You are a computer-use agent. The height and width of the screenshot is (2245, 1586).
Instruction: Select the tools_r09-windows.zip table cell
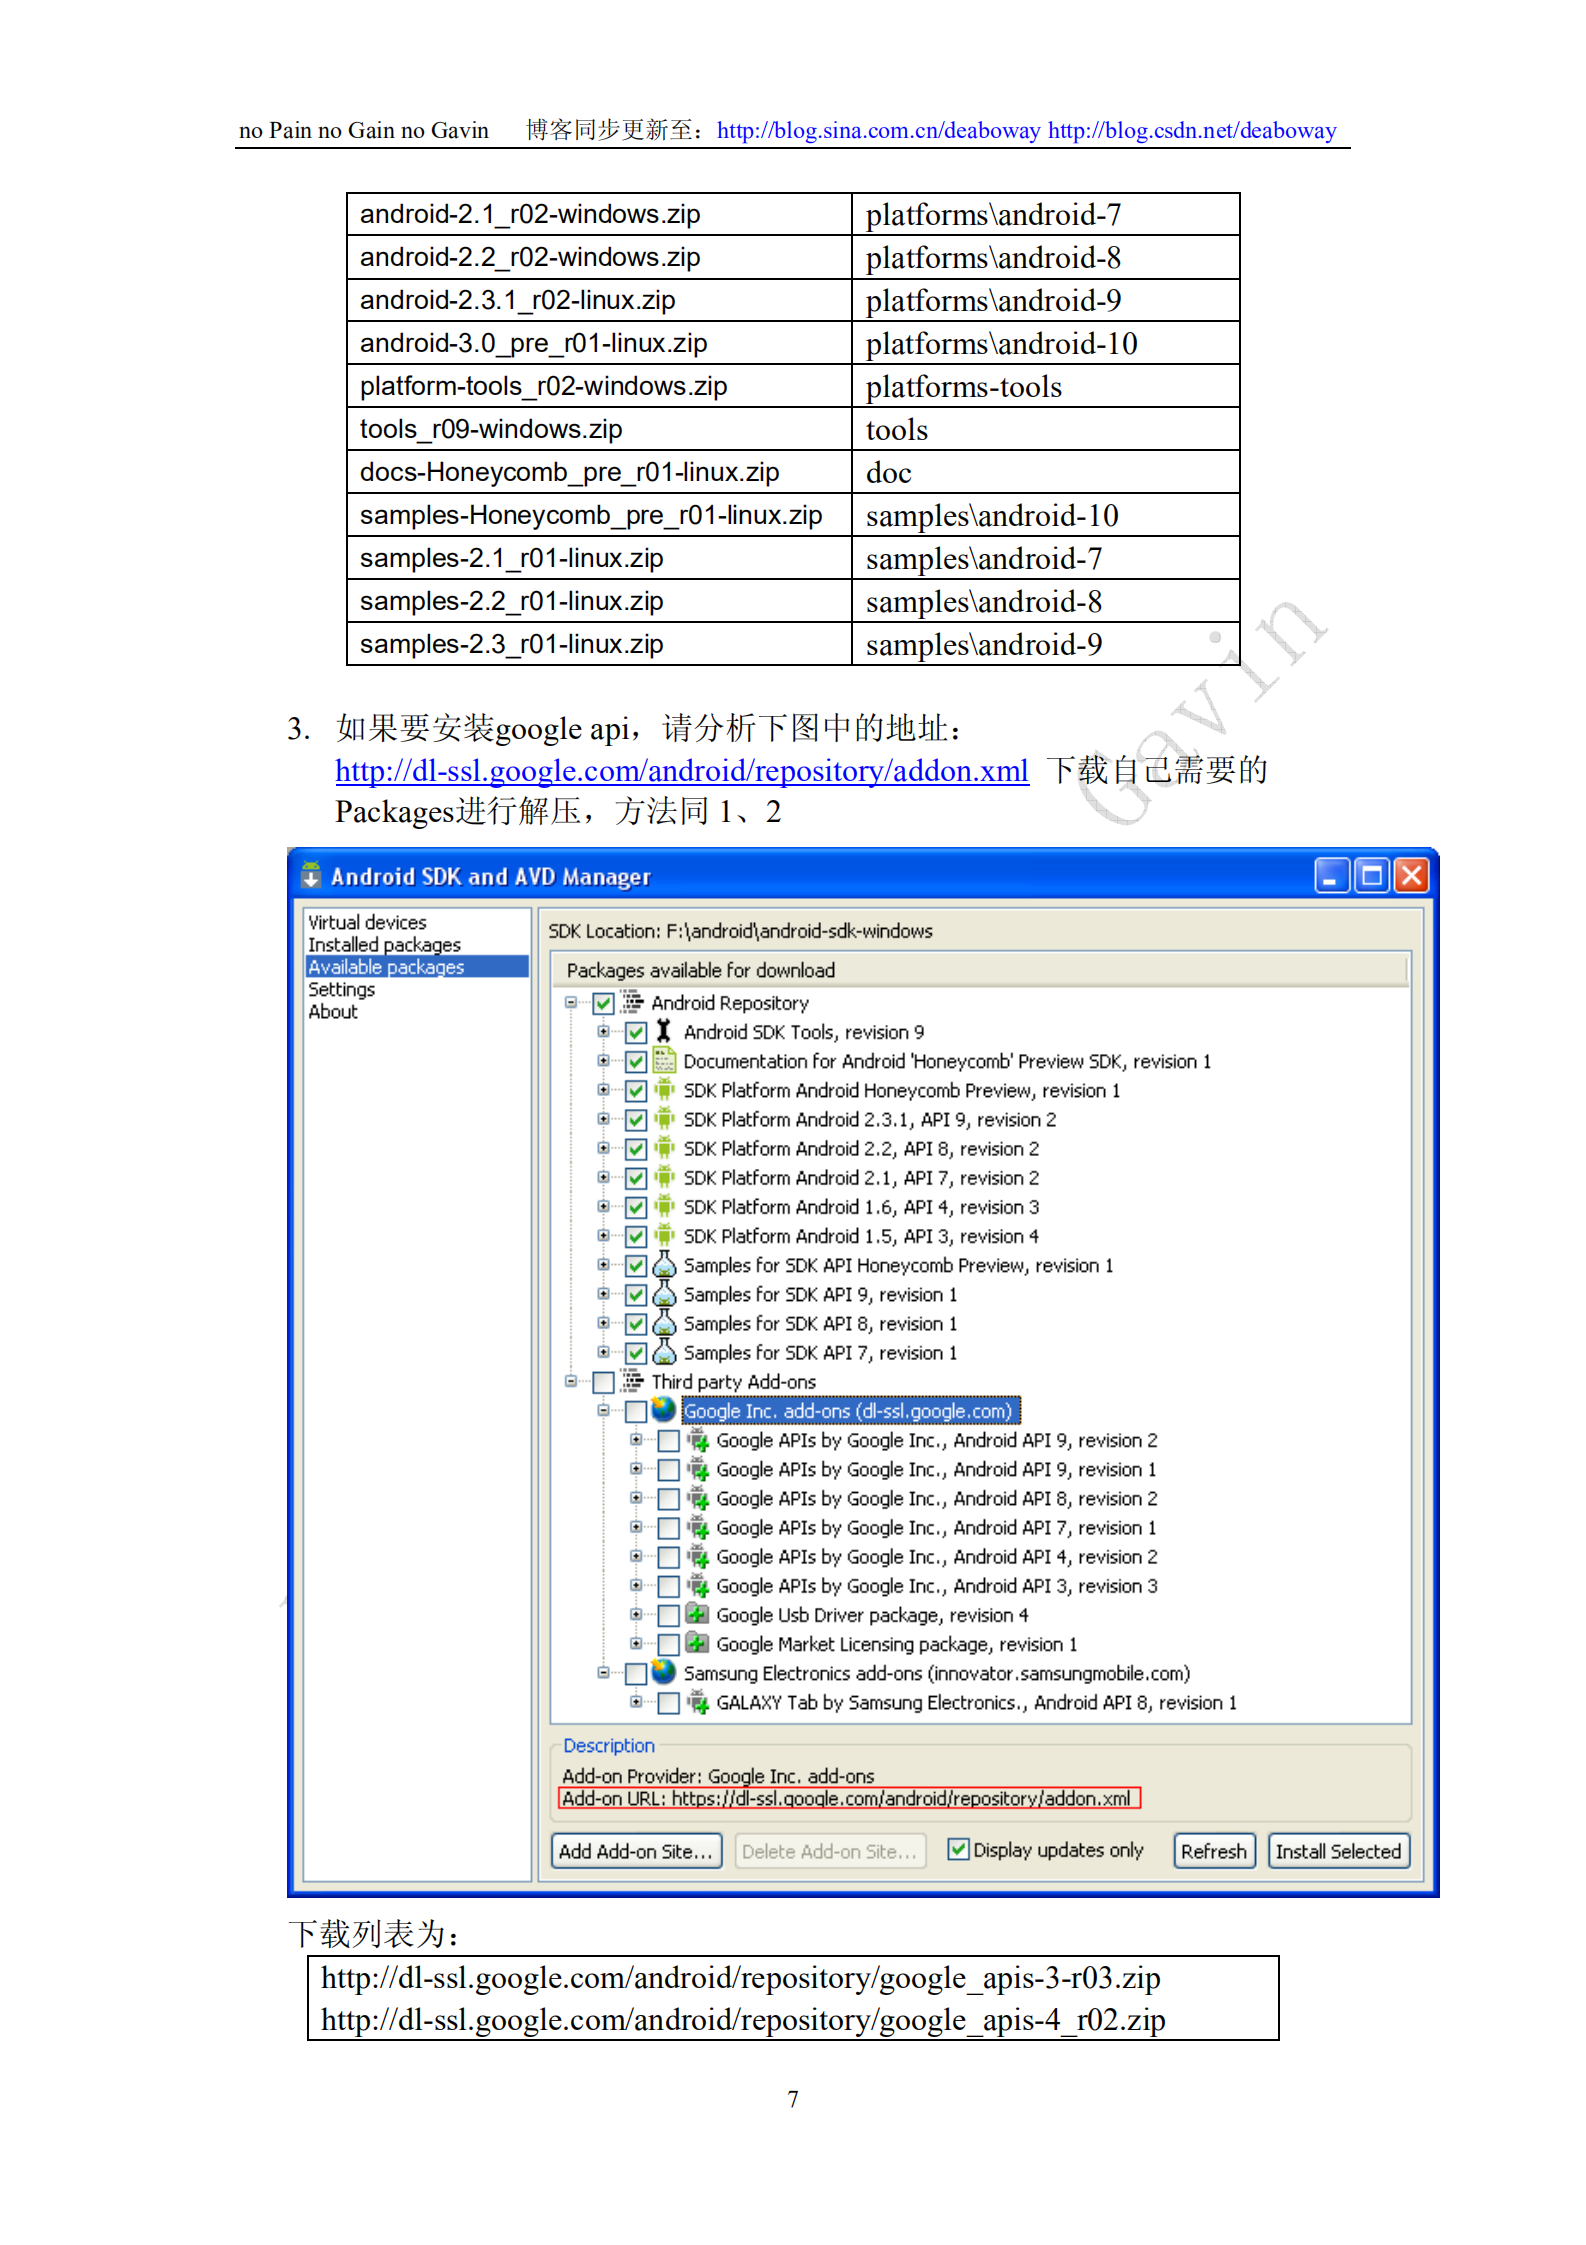pyautogui.click(x=599, y=429)
